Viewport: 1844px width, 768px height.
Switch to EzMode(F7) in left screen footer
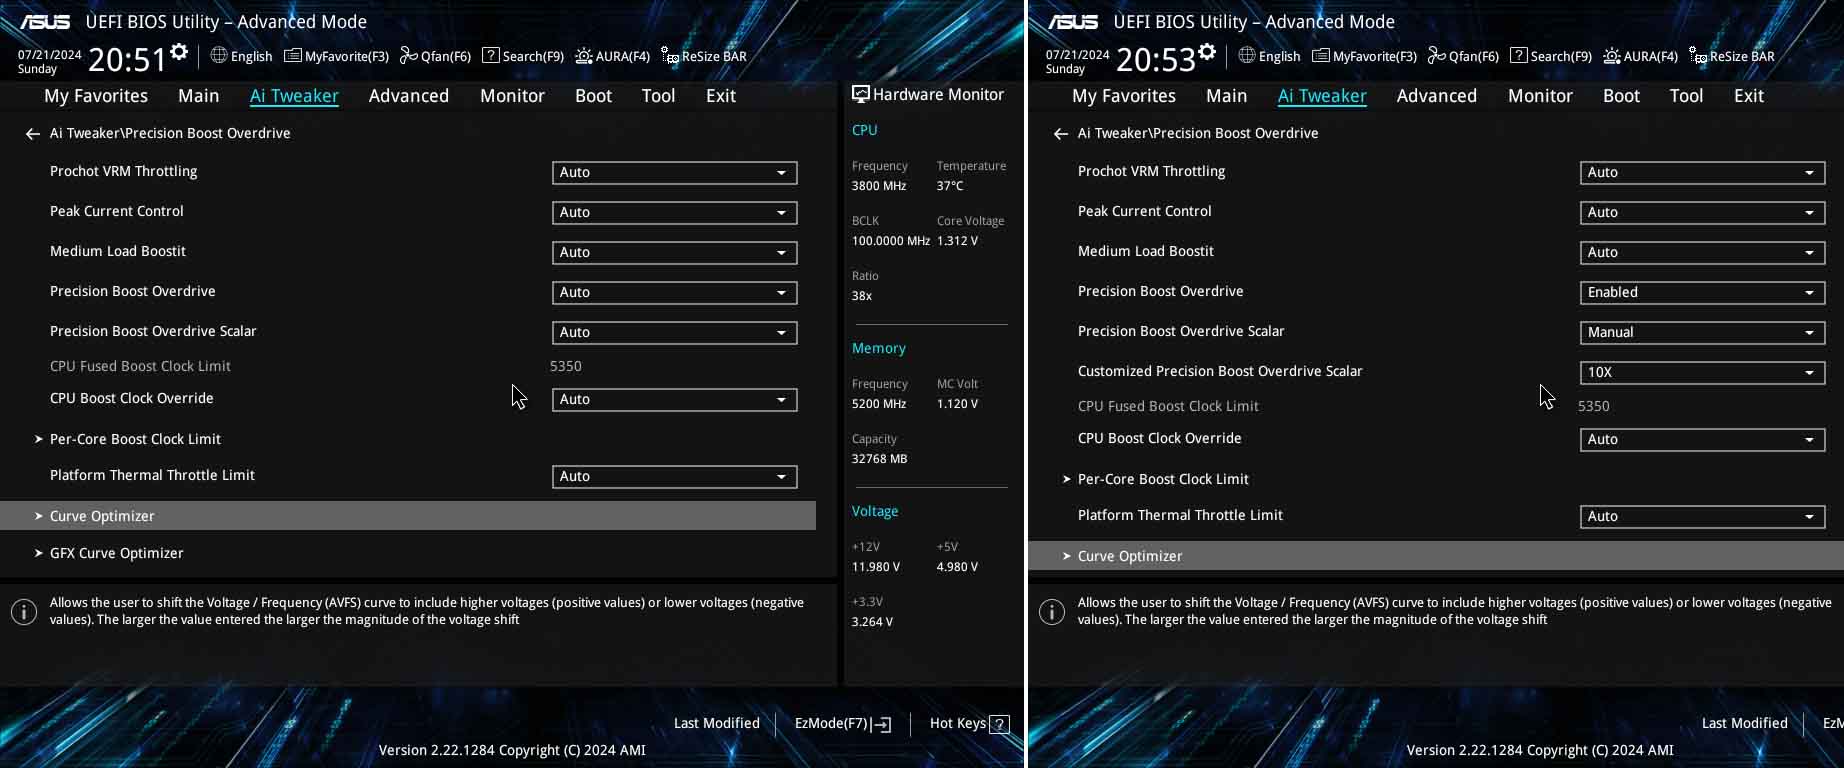point(843,724)
